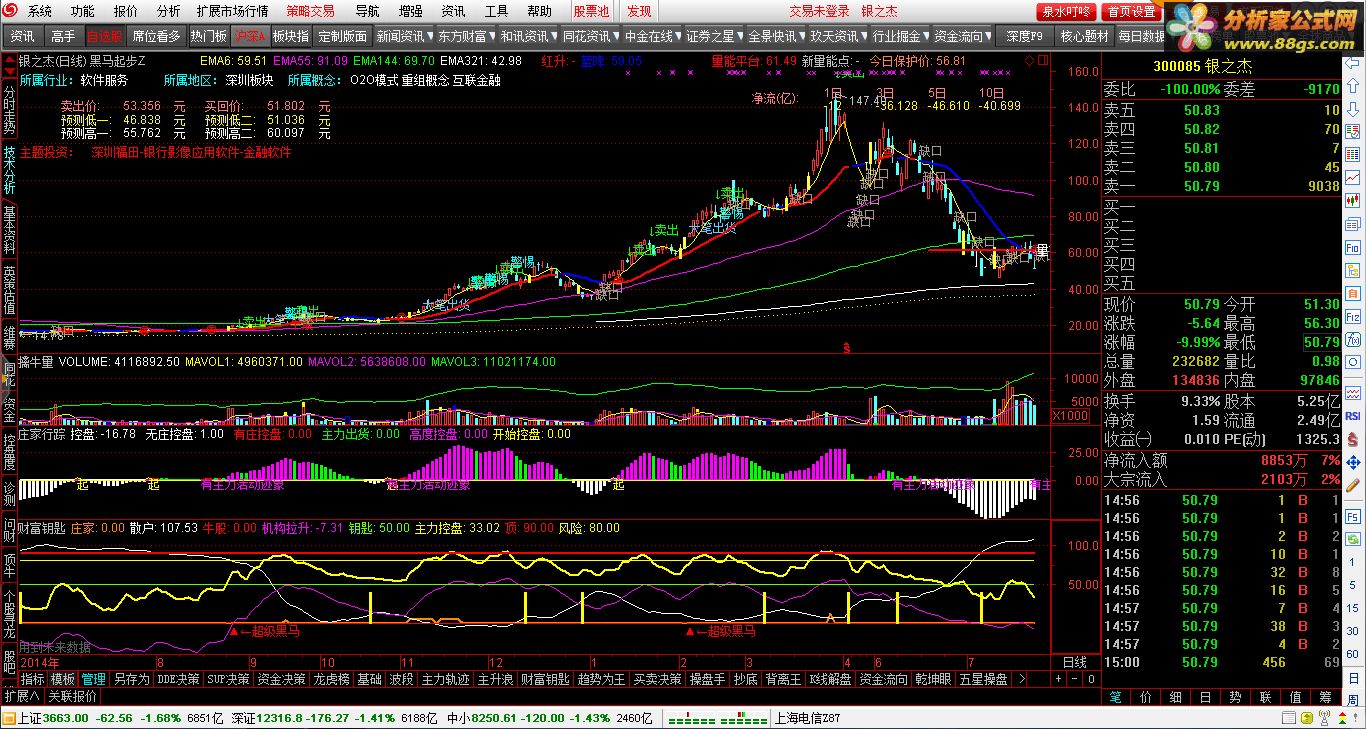The height and width of the screenshot is (729, 1366).
Task: Click the orange 自 icon in right sidebar
Action: (1351, 292)
